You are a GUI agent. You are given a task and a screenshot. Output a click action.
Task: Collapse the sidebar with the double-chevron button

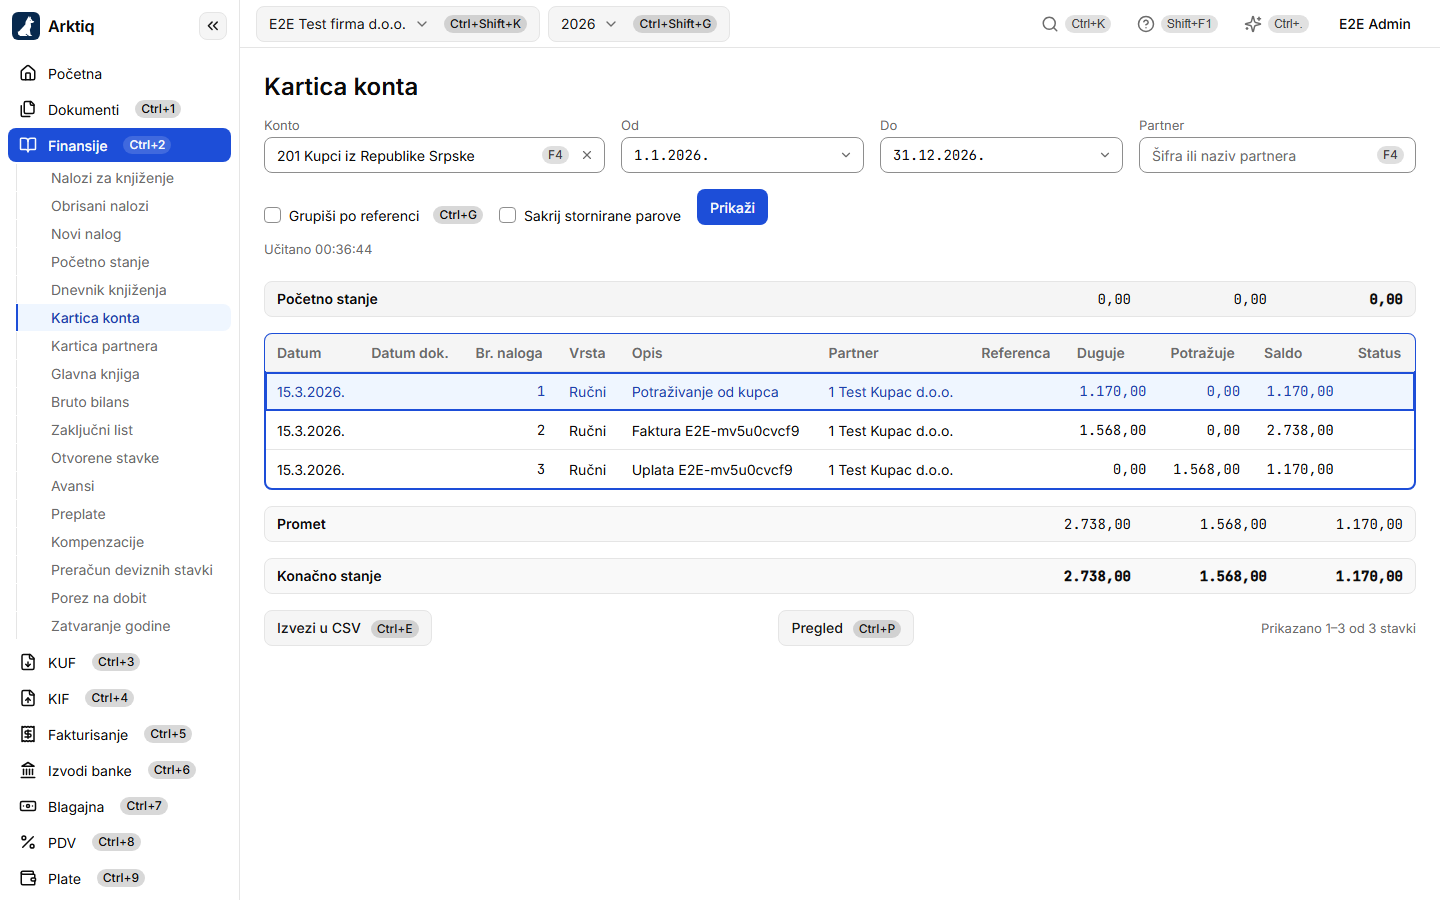click(213, 26)
